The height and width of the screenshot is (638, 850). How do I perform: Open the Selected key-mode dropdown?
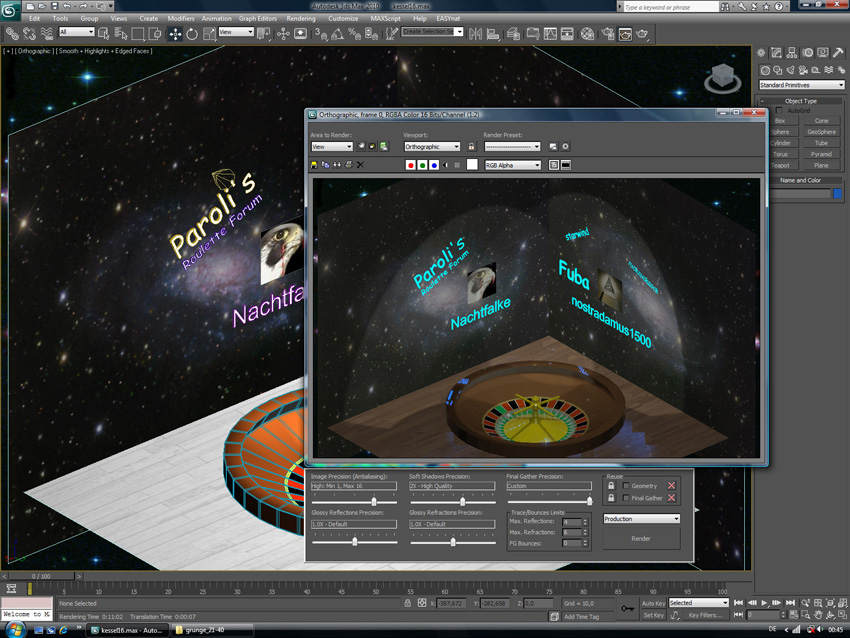[698, 603]
